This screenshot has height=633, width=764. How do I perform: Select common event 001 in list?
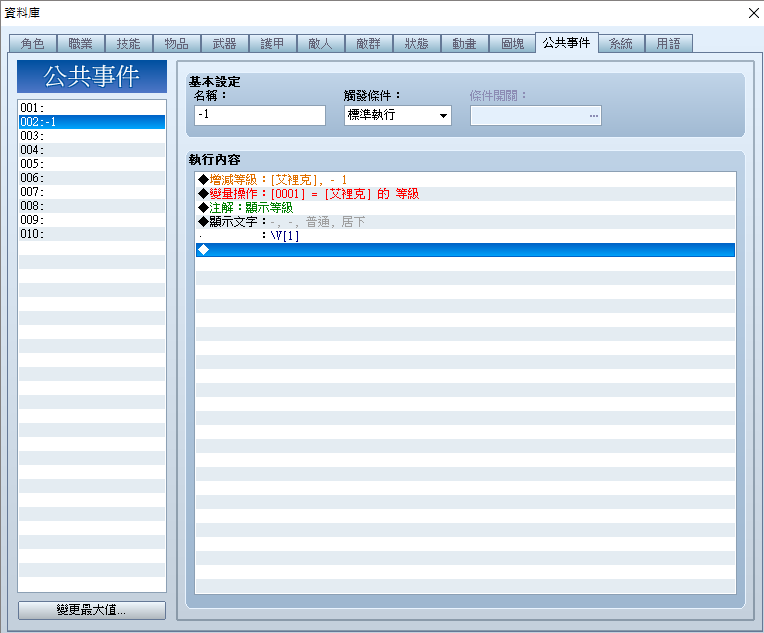(92, 107)
